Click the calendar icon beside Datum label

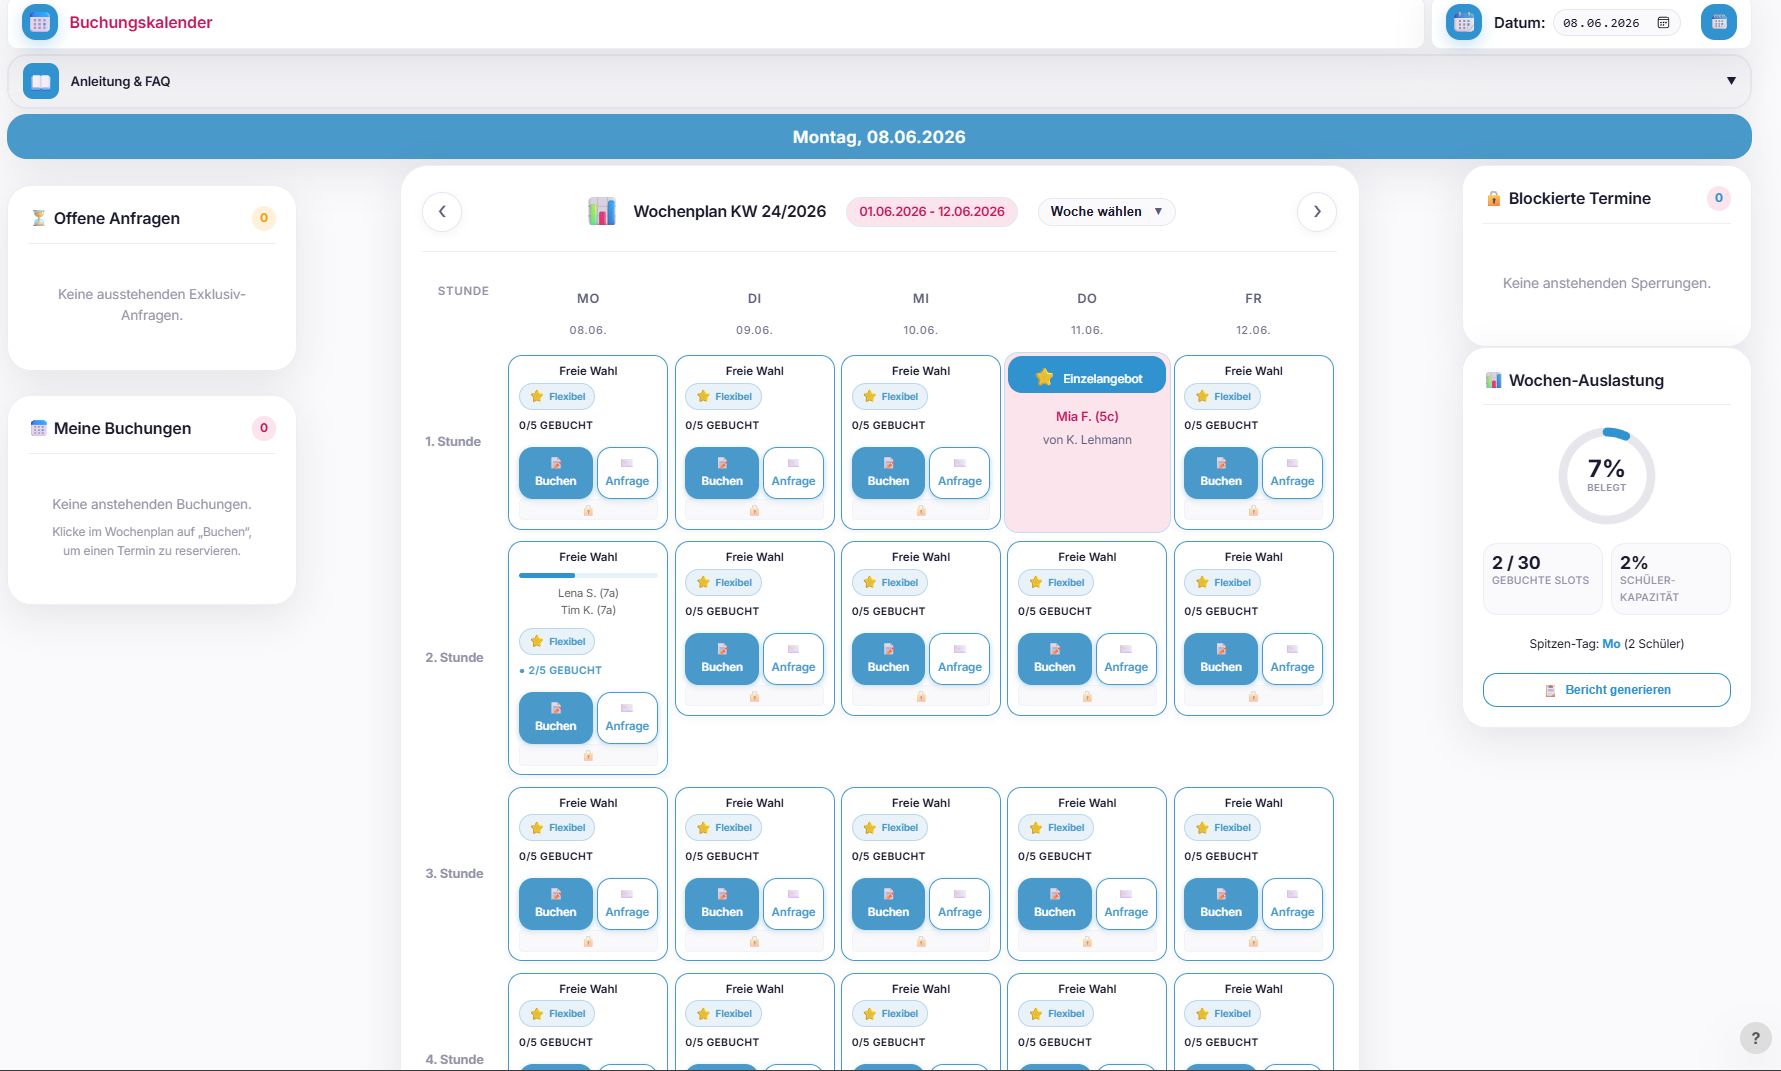point(1464,22)
